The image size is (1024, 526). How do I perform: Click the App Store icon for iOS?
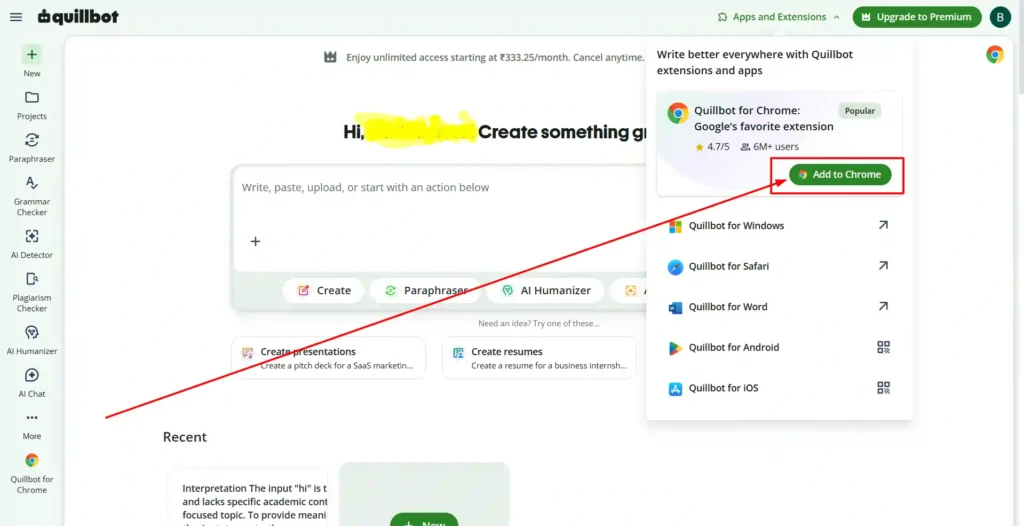(675, 389)
